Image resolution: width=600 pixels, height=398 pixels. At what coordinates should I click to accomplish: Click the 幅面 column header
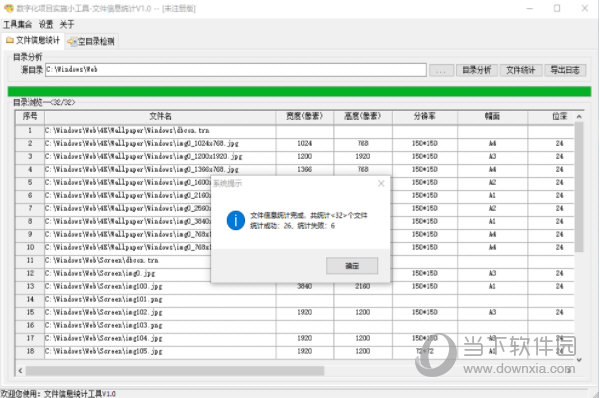pyautogui.click(x=492, y=116)
